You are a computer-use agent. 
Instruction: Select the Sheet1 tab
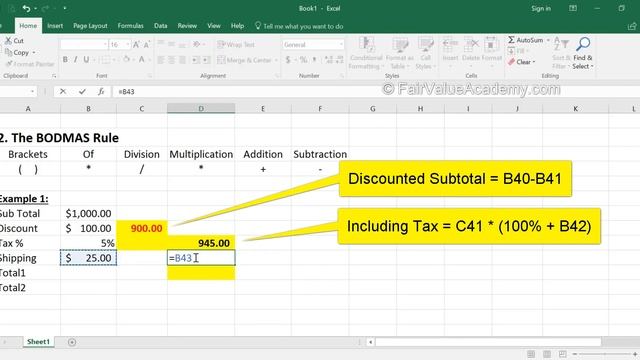point(38,342)
